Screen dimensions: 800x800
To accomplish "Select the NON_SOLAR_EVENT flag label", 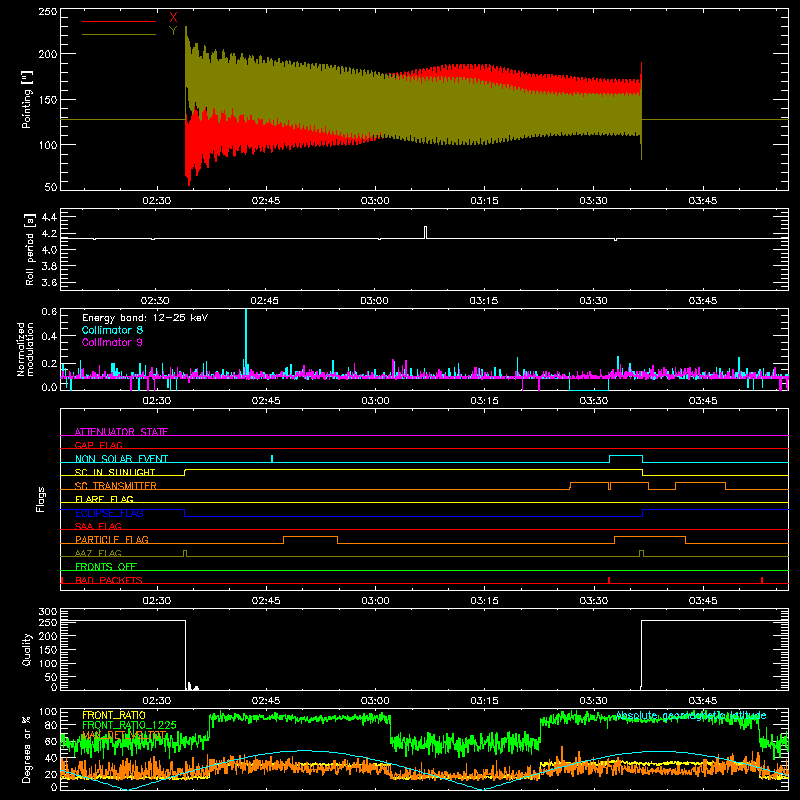I will pos(121,459).
